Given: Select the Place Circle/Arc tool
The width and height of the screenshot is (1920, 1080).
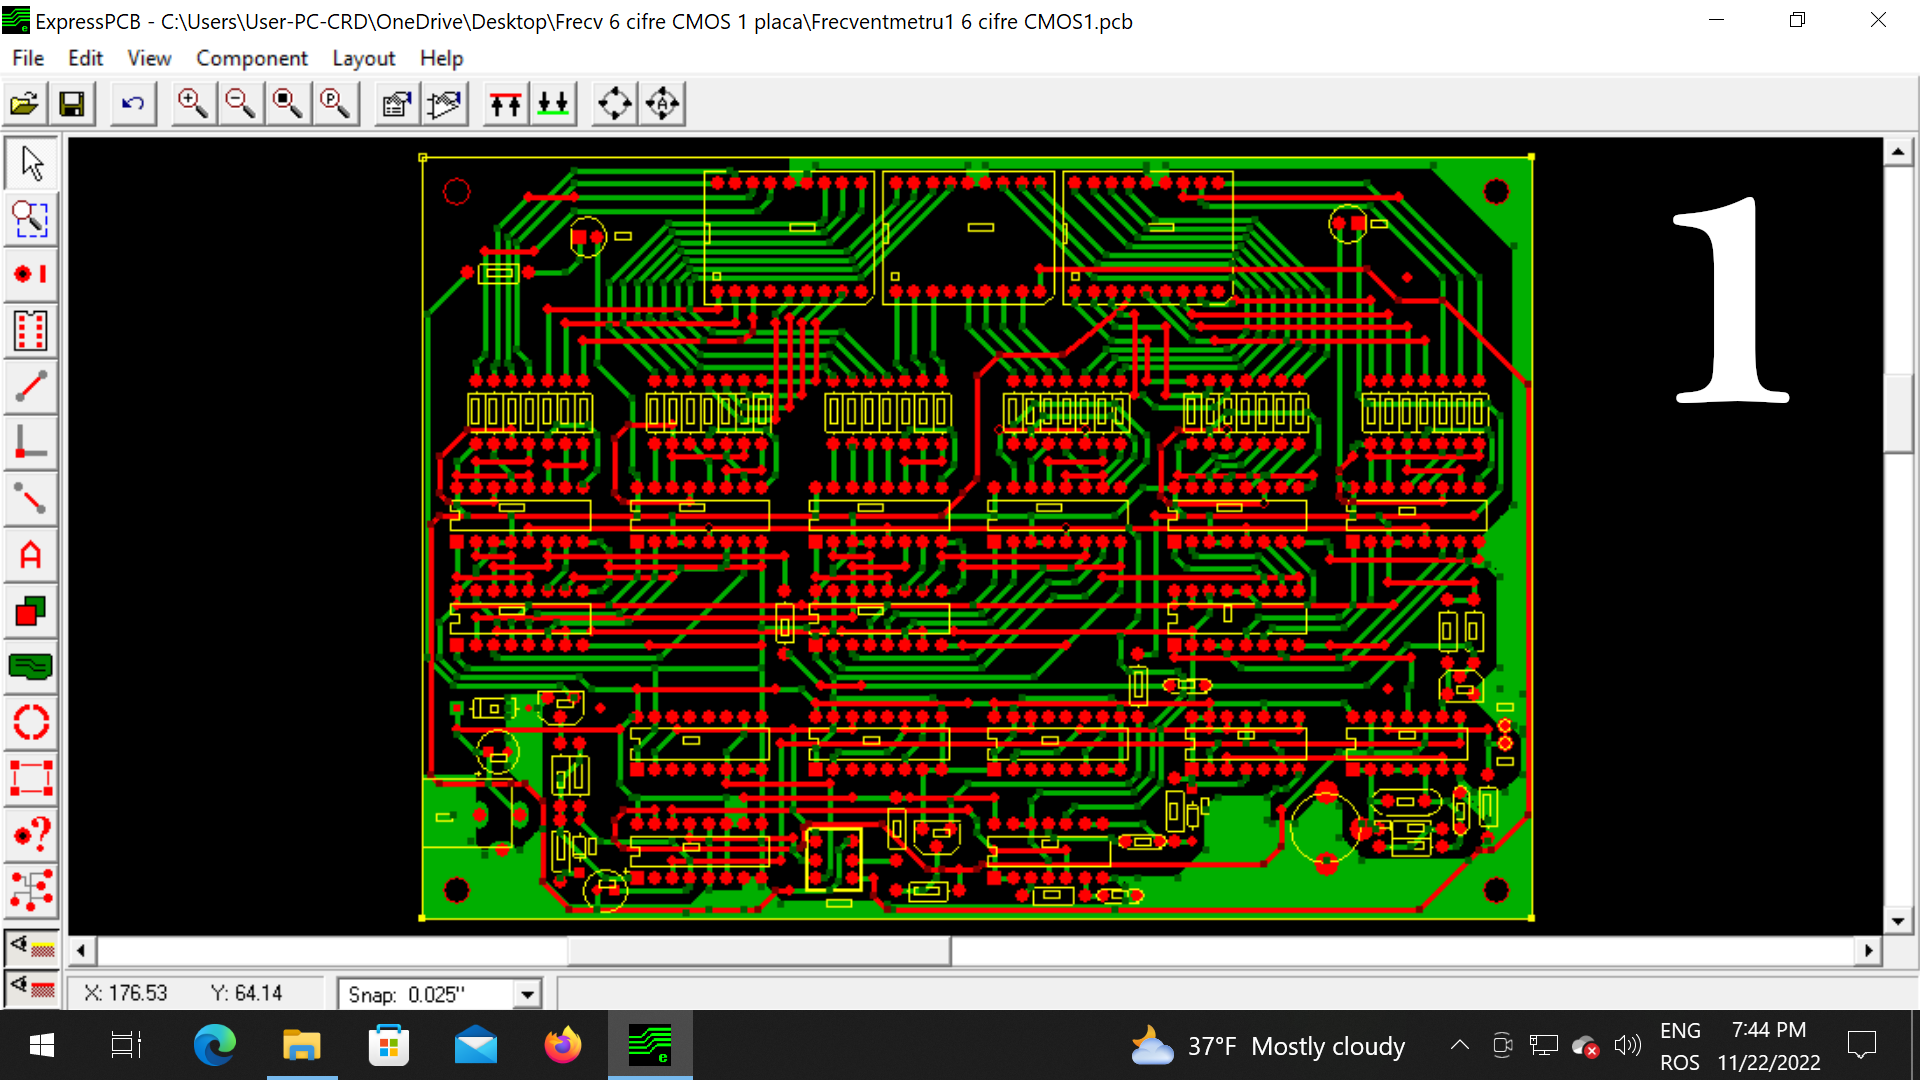Looking at the screenshot, I should click(x=30, y=722).
